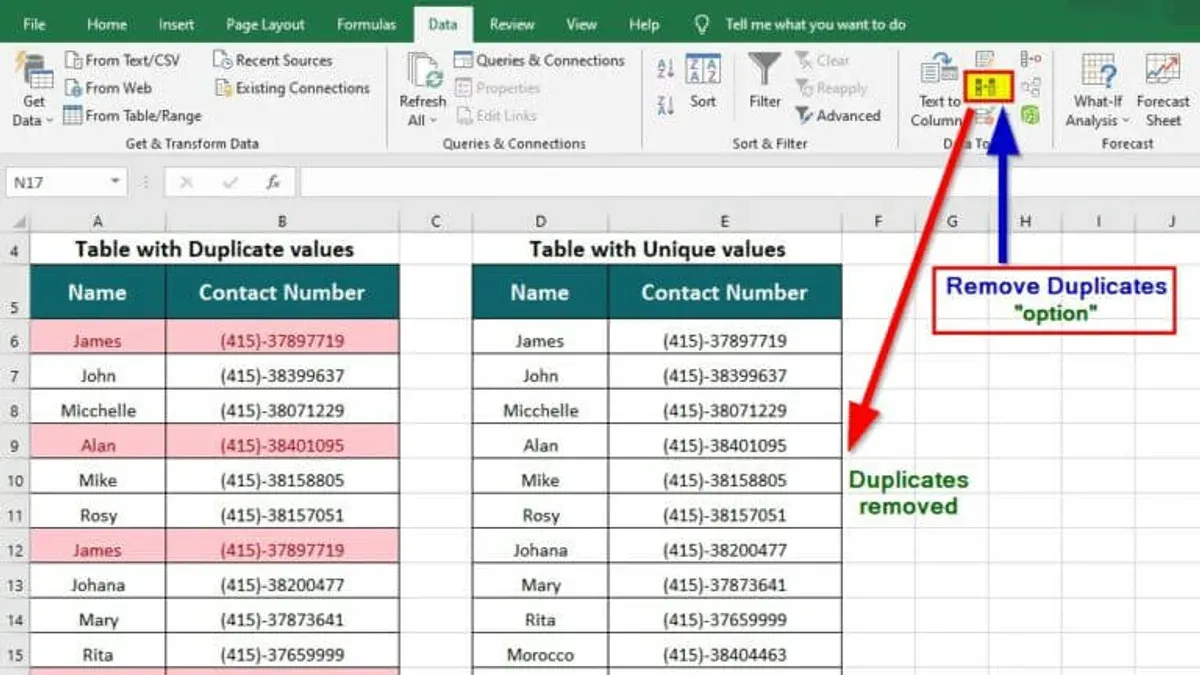Viewport: 1200px width, 675px height.
Task: Click the formula bar cancel X
Action: point(187,183)
